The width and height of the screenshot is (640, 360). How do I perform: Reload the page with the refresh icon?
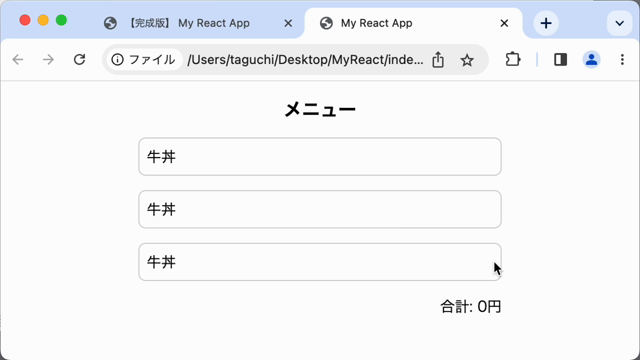tap(79, 60)
